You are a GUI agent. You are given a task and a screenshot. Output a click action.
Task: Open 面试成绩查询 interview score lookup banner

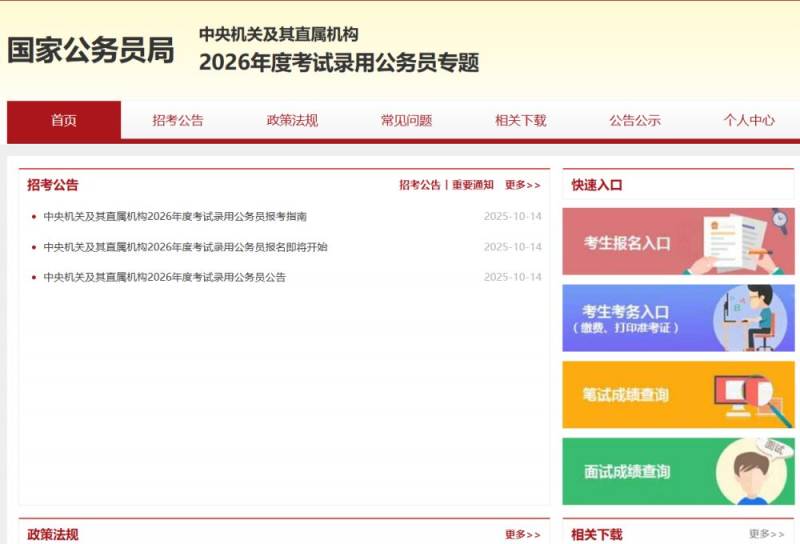[x=677, y=471]
